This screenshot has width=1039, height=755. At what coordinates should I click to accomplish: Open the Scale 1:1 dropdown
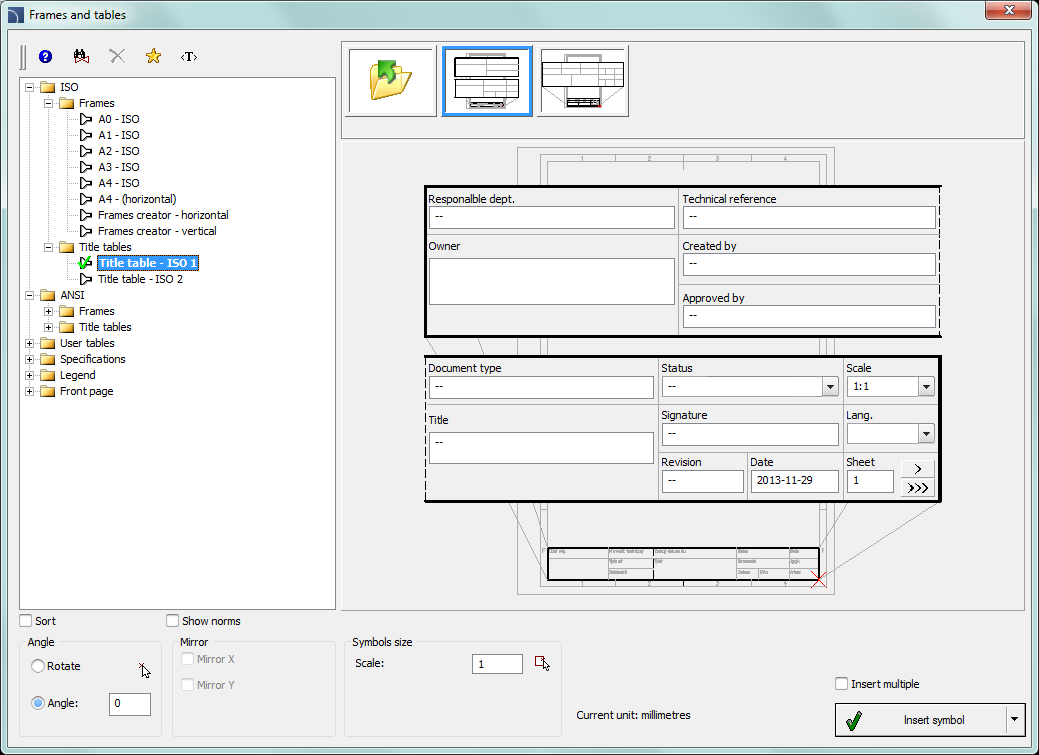pyautogui.click(x=925, y=387)
